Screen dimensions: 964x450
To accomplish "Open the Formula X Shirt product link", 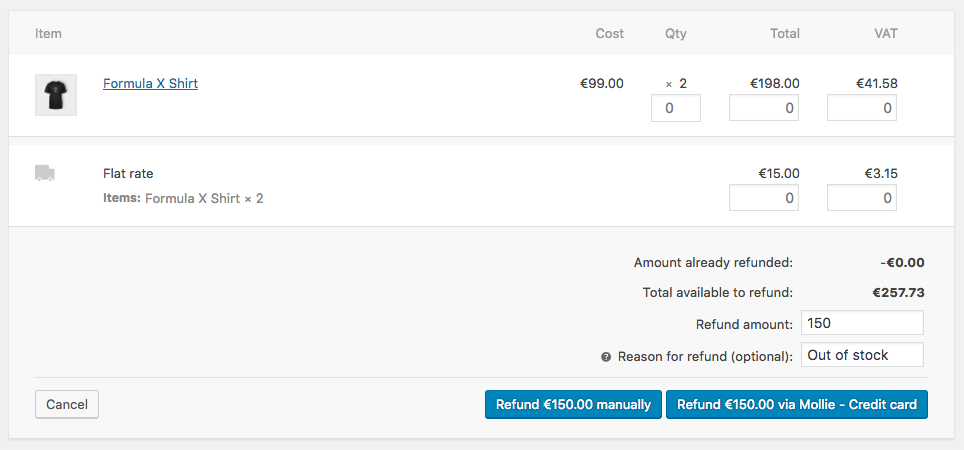I will (x=150, y=84).
